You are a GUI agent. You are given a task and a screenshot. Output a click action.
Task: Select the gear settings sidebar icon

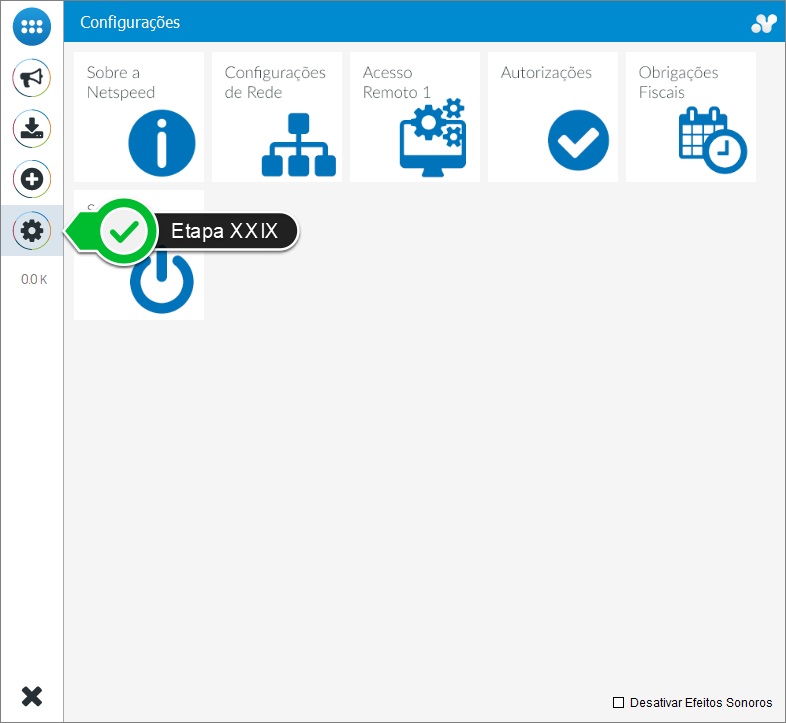tap(32, 231)
